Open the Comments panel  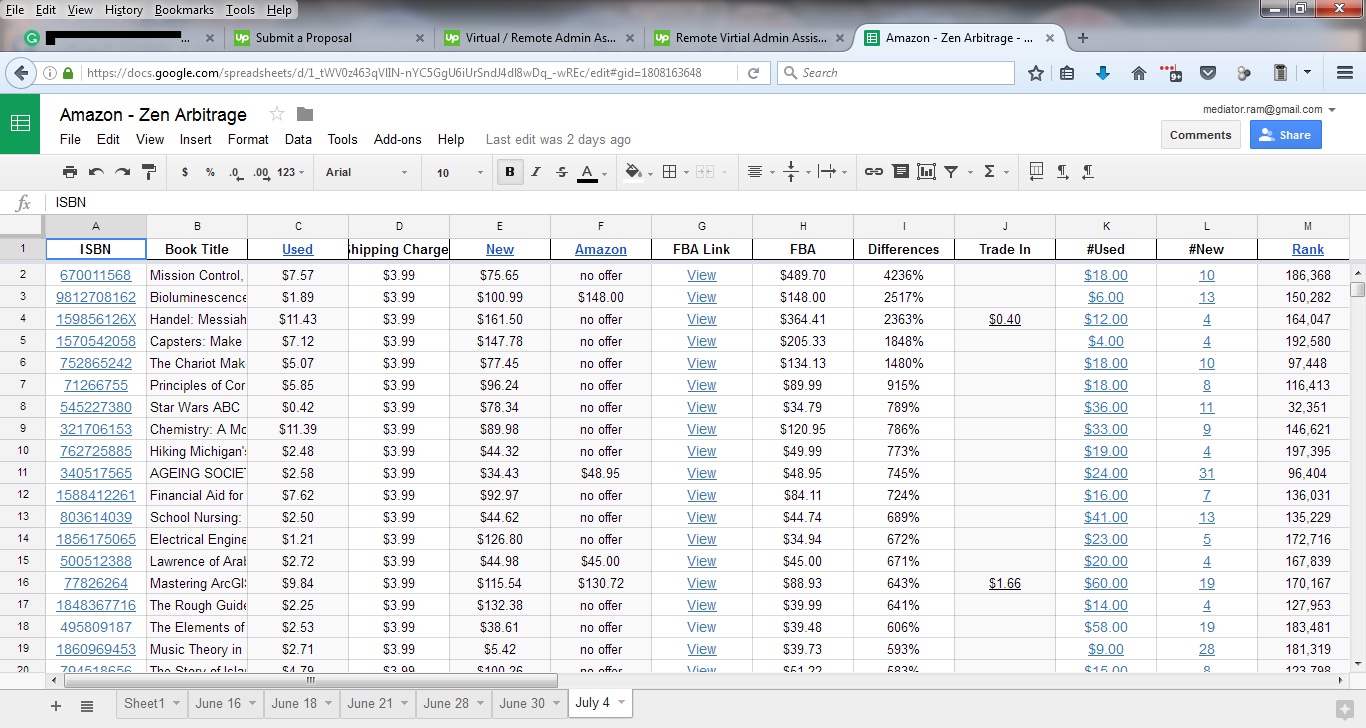point(1200,135)
